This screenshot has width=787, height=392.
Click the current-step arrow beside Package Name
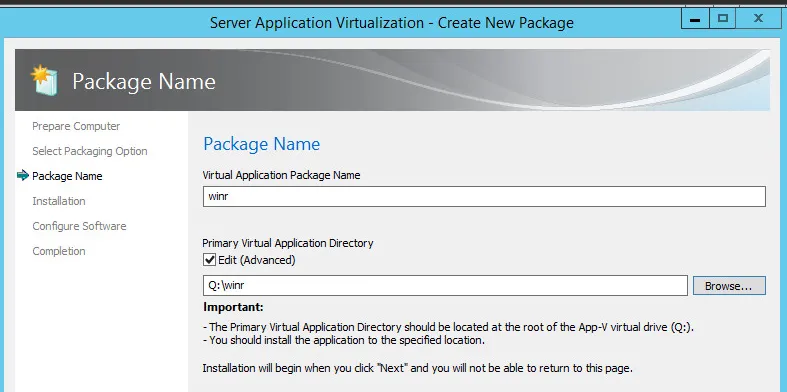tap(23, 176)
